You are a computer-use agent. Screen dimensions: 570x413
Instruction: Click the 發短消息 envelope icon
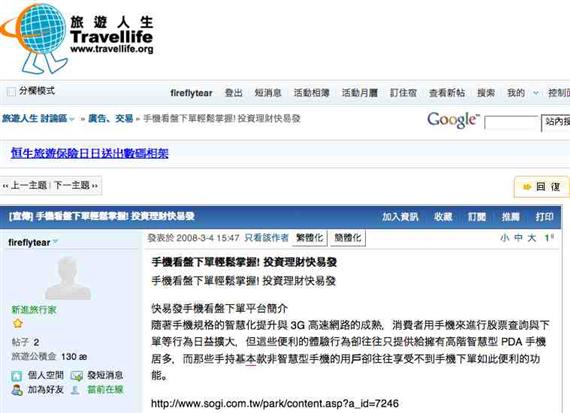(77, 376)
